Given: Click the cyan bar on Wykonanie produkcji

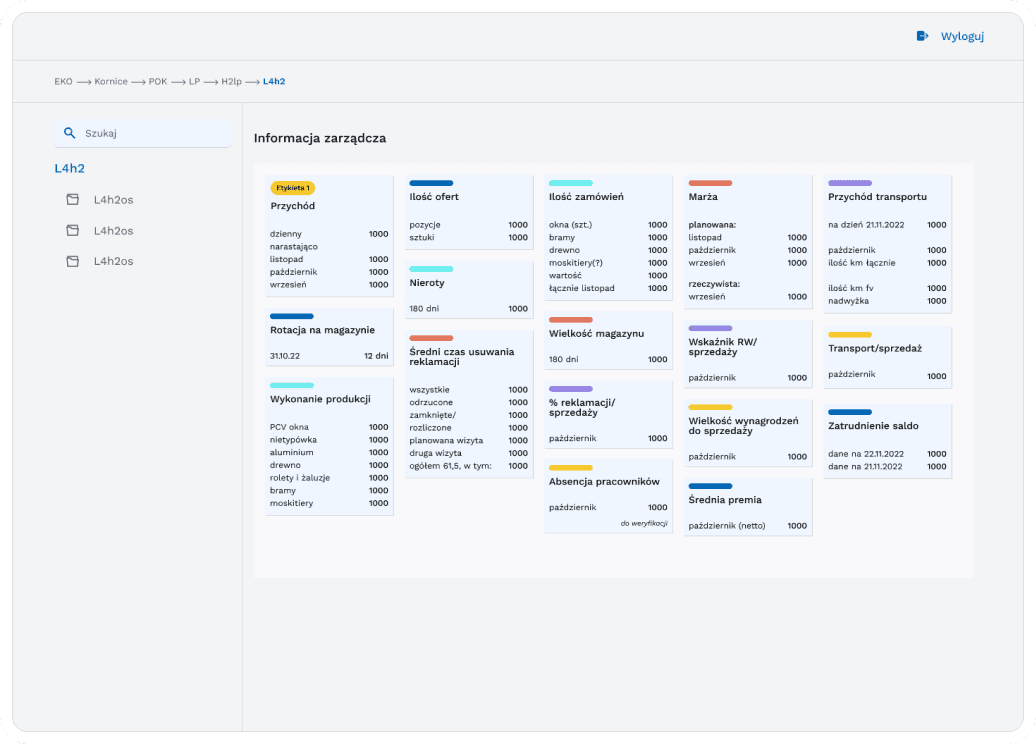Looking at the screenshot, I should coord(291,385).
